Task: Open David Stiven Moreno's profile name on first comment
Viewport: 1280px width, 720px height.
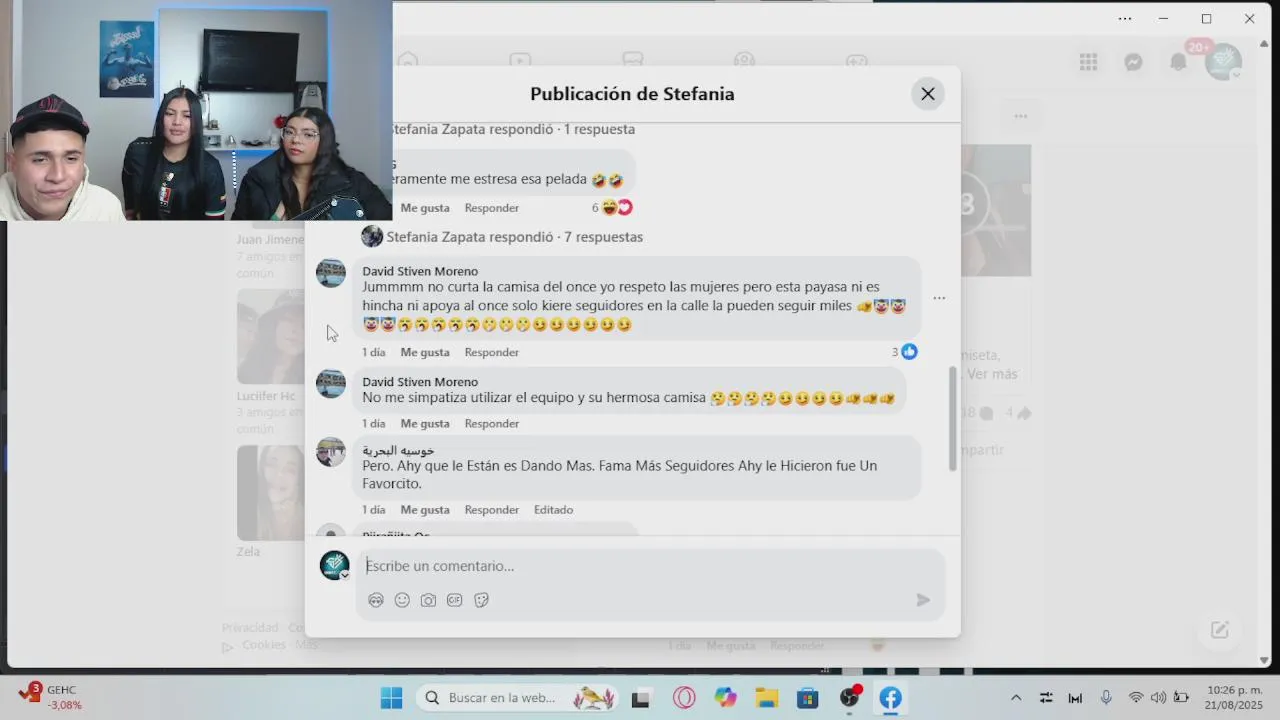Action: (420, 271)
